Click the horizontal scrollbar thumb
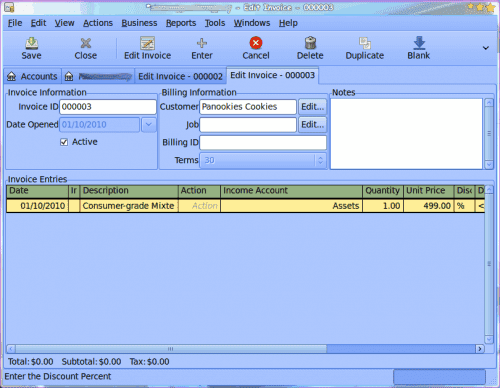Screen dimensions: 500x388 (171, 349)
